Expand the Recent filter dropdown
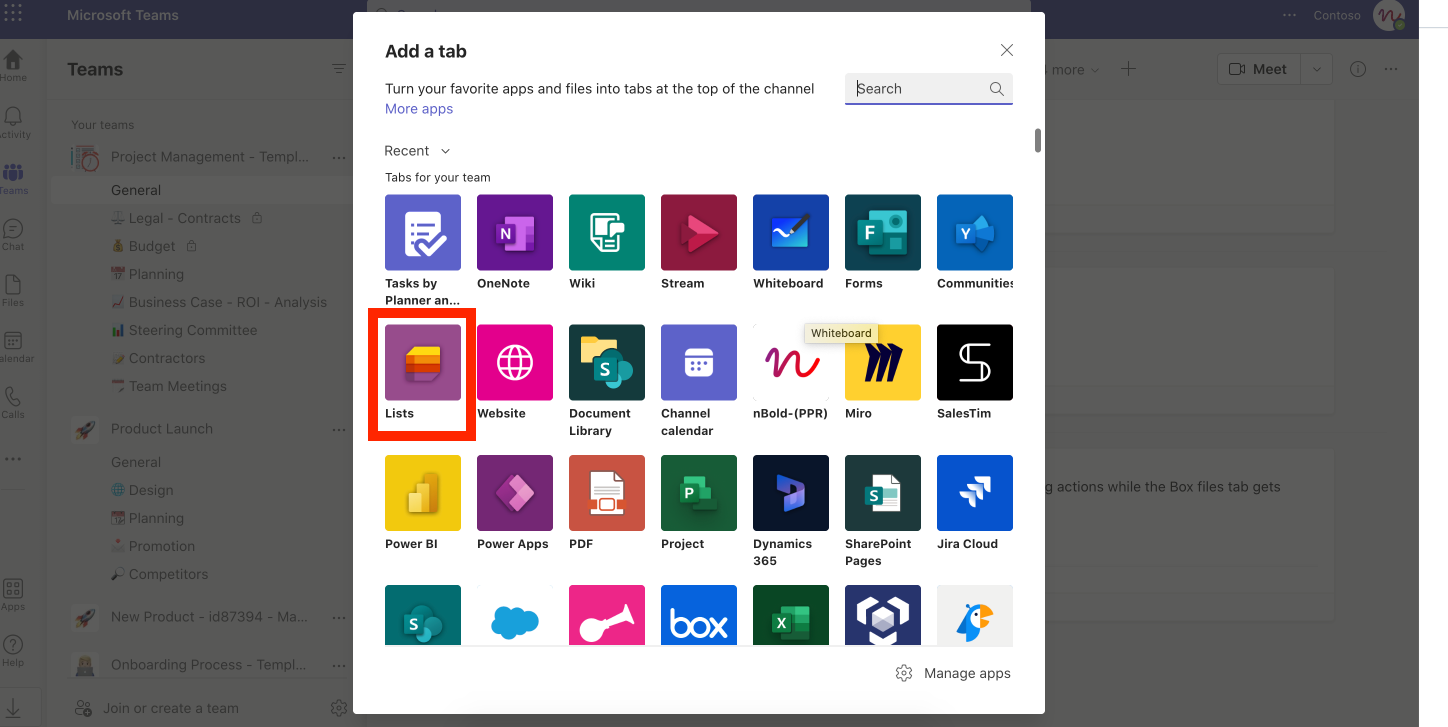 tap(417, 151)
